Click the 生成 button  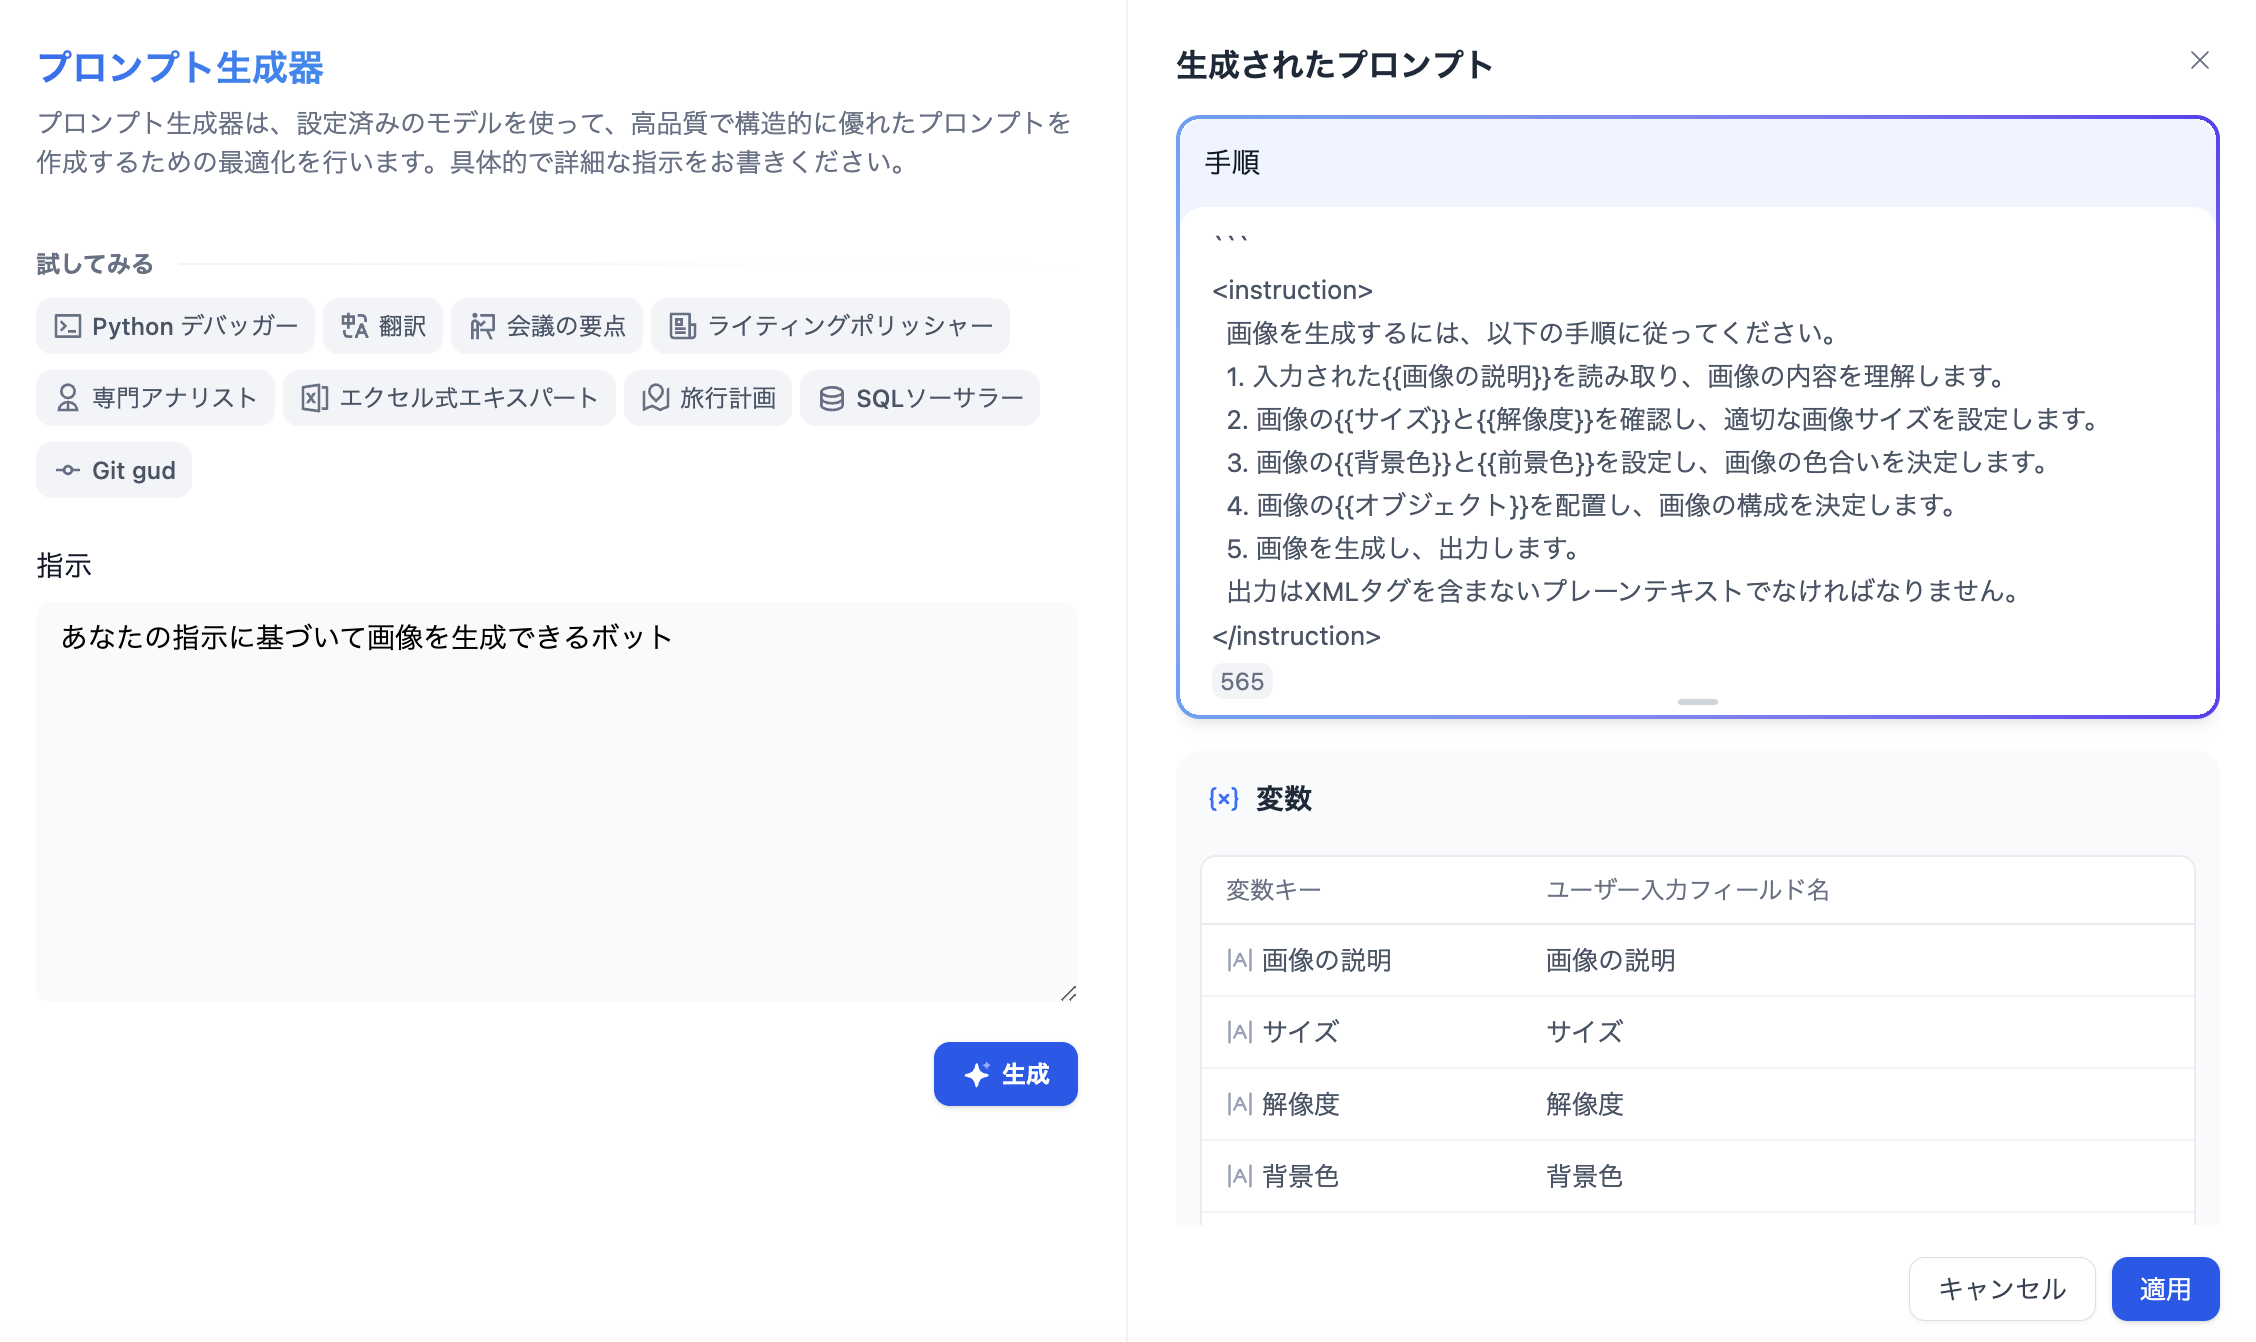(x=1005, y=1074)
